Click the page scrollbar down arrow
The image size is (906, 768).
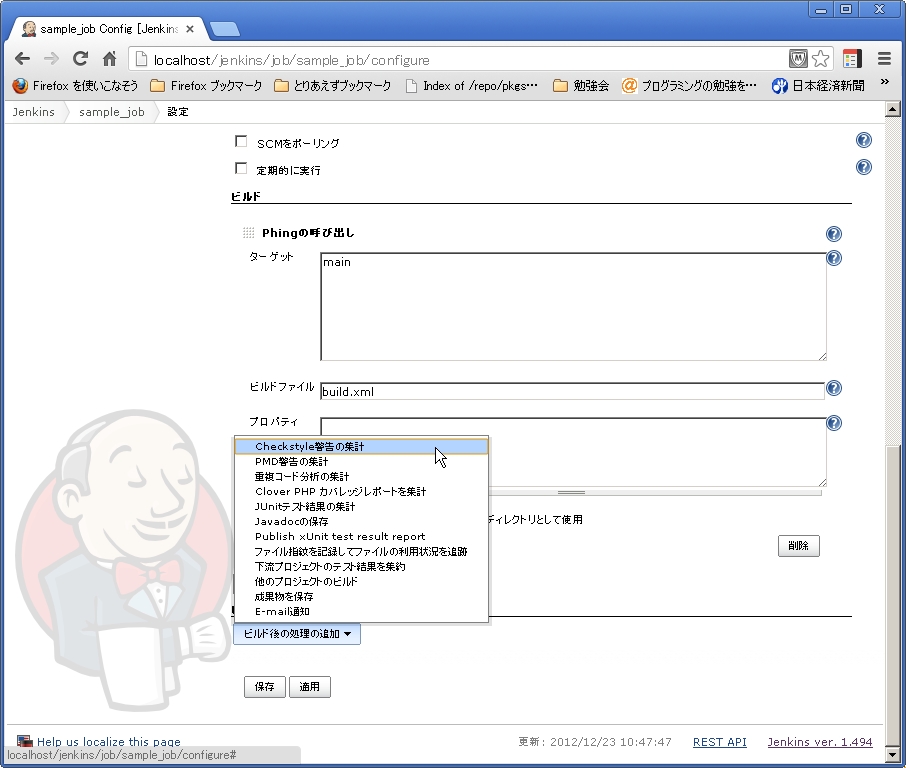(892, 754)
